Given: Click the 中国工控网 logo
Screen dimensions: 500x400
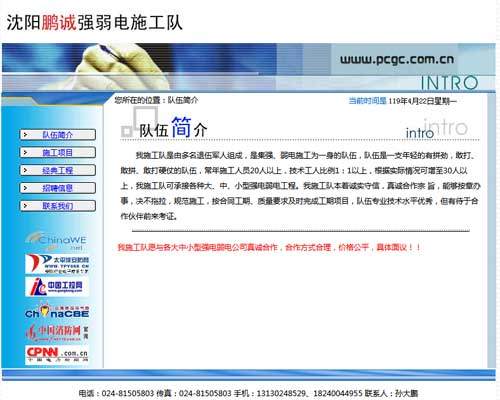Looking at the screenshot, I should coord(57,286).
